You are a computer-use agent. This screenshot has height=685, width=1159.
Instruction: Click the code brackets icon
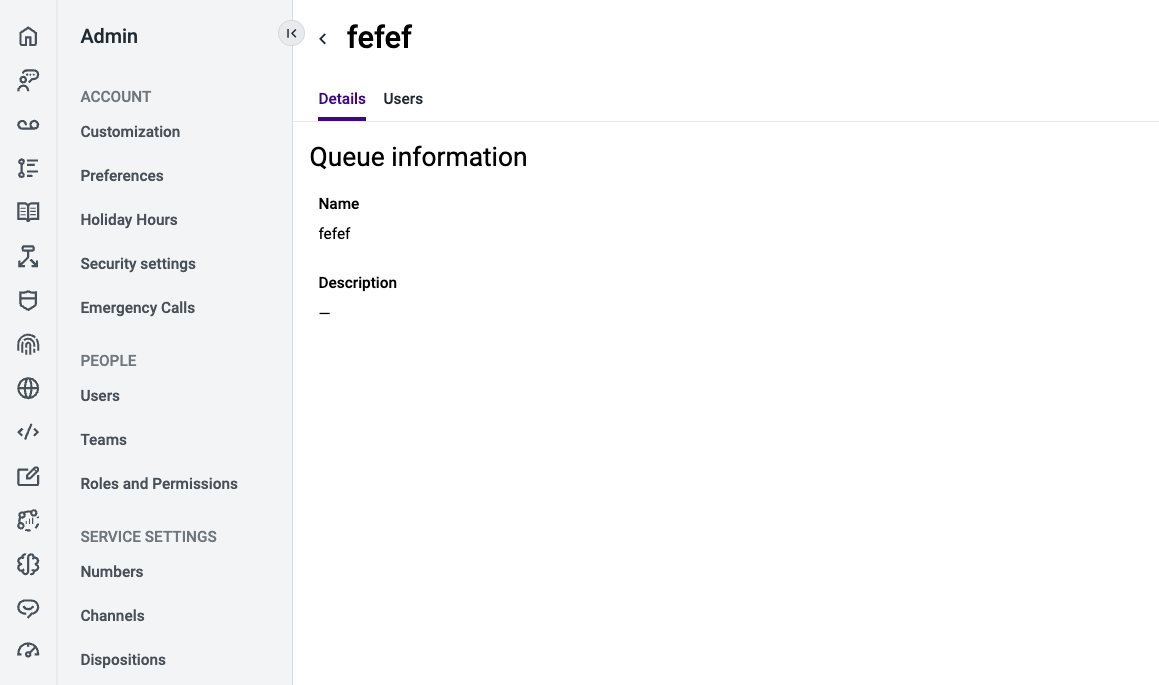pyautogui.click(x=28, y=432)
